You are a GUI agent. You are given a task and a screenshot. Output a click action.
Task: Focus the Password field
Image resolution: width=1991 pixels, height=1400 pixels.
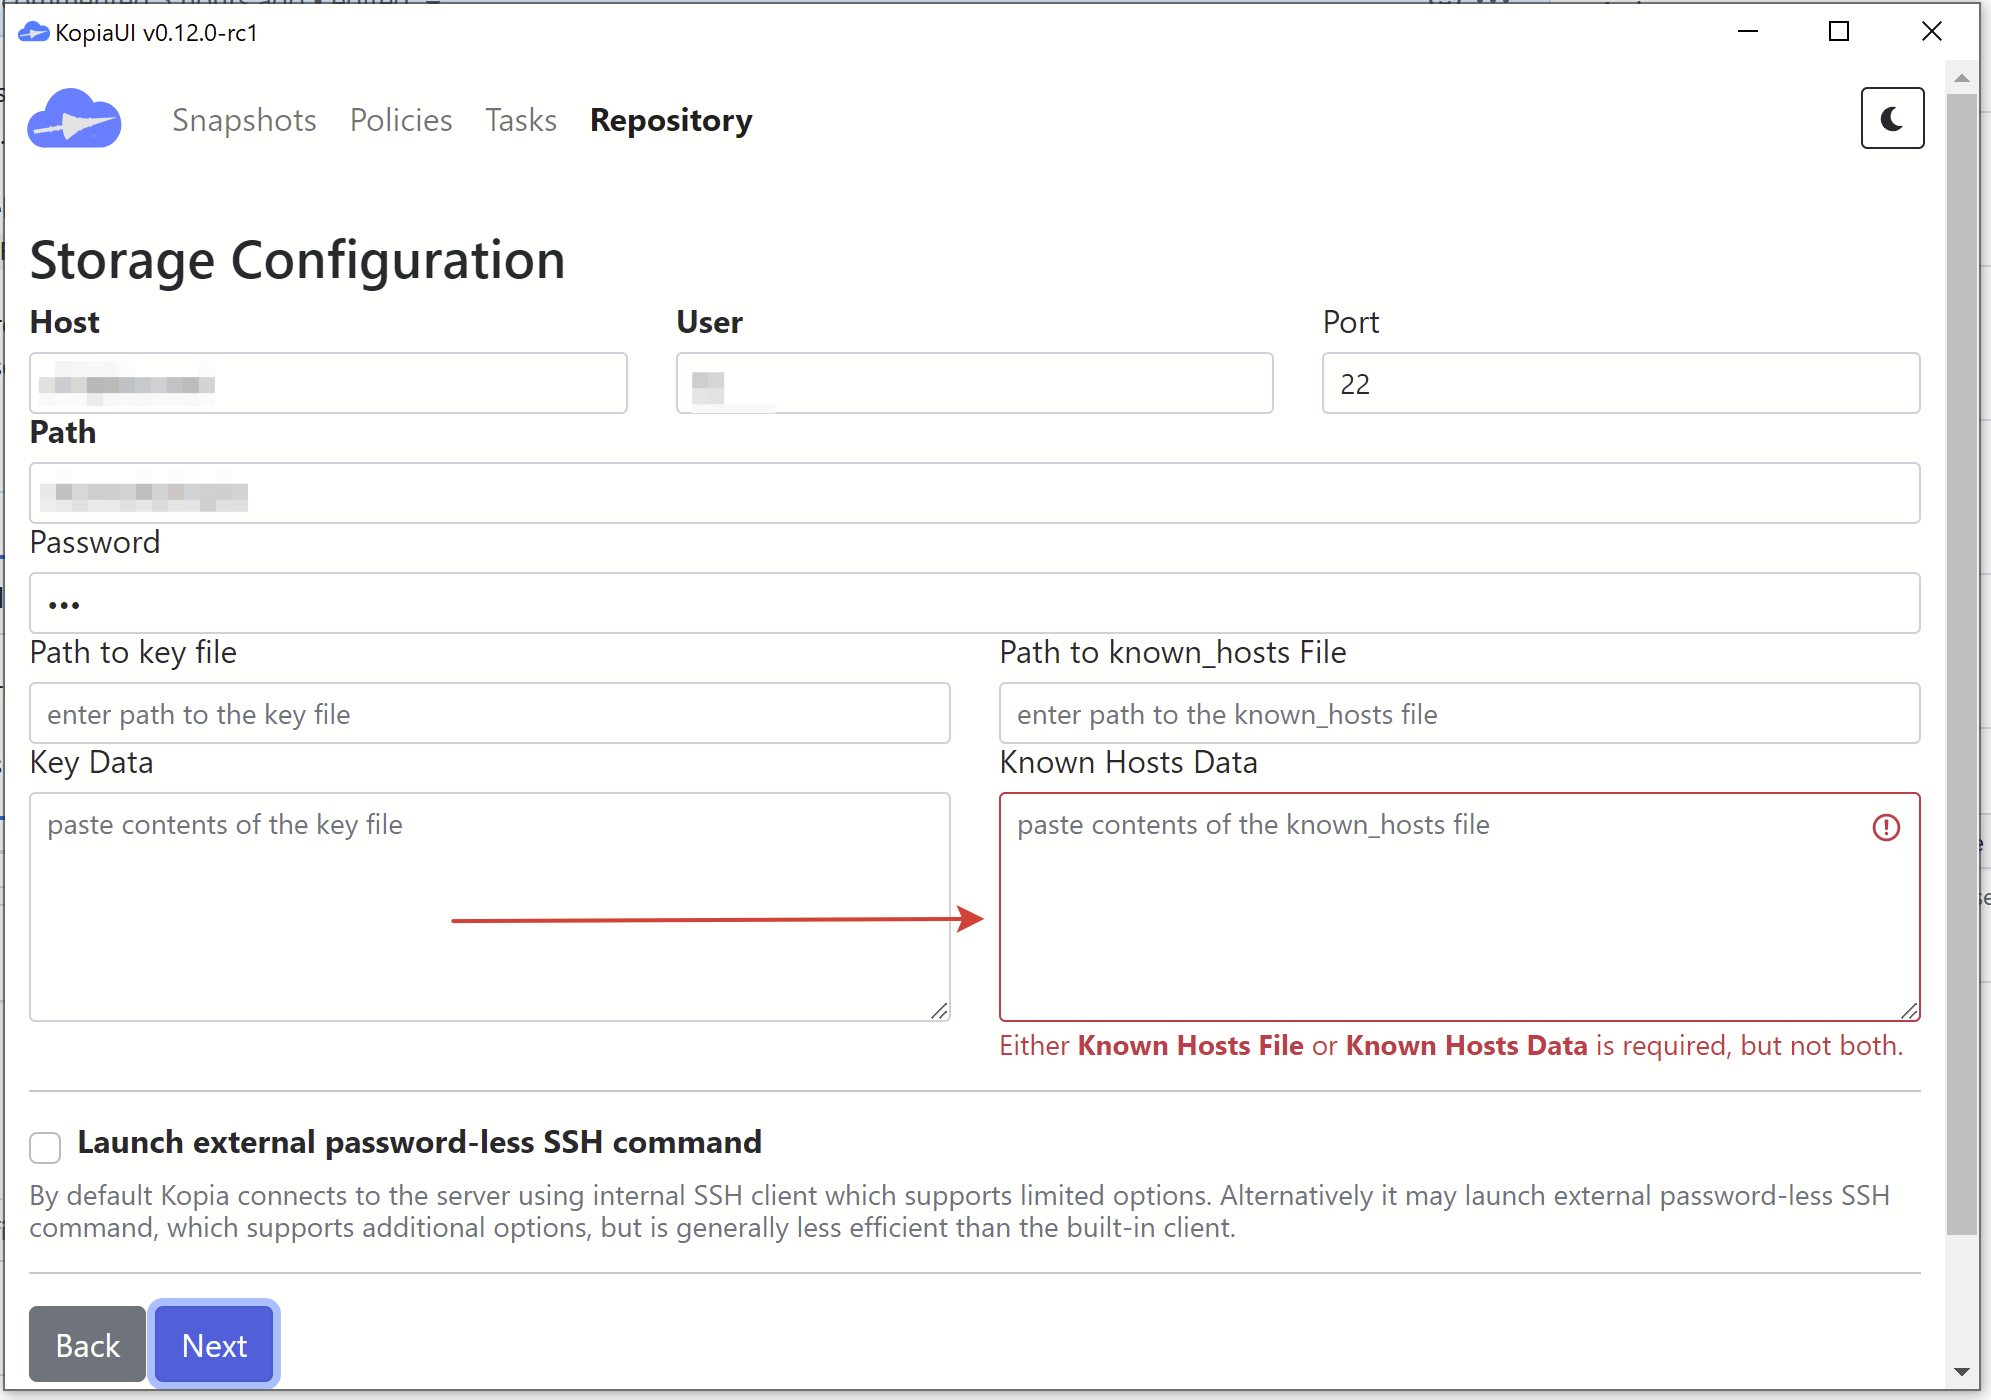click(974, 603)
